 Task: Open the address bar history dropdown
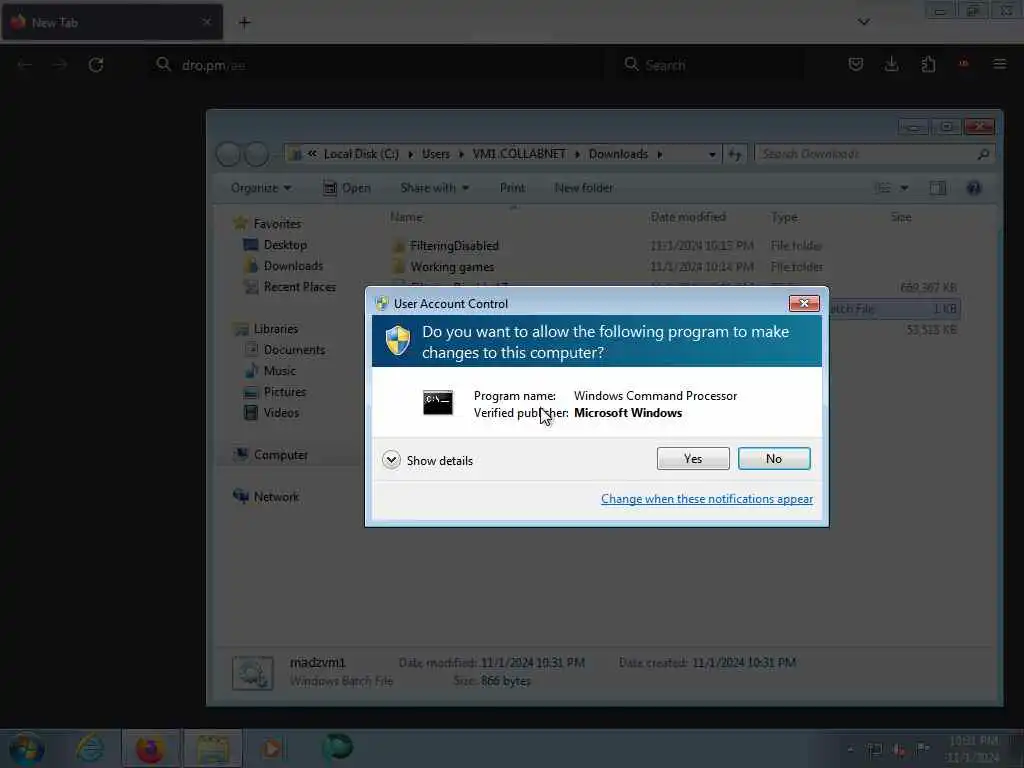pyautogui.click(x=712, y=155)
